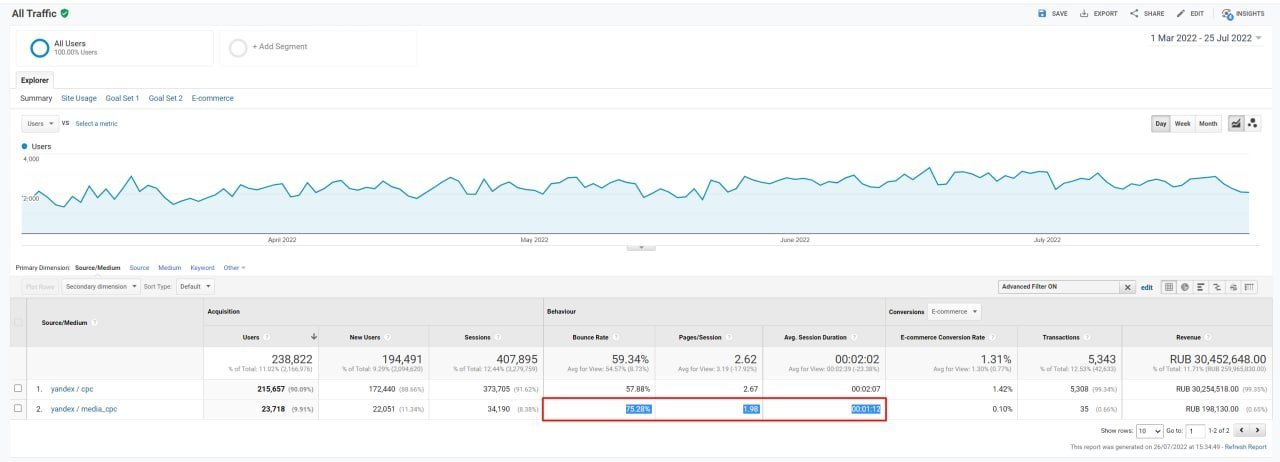Viewport: 1280px width, 462px height.
Task: Select the Term cloud view icon
Action: [1233, 287]
